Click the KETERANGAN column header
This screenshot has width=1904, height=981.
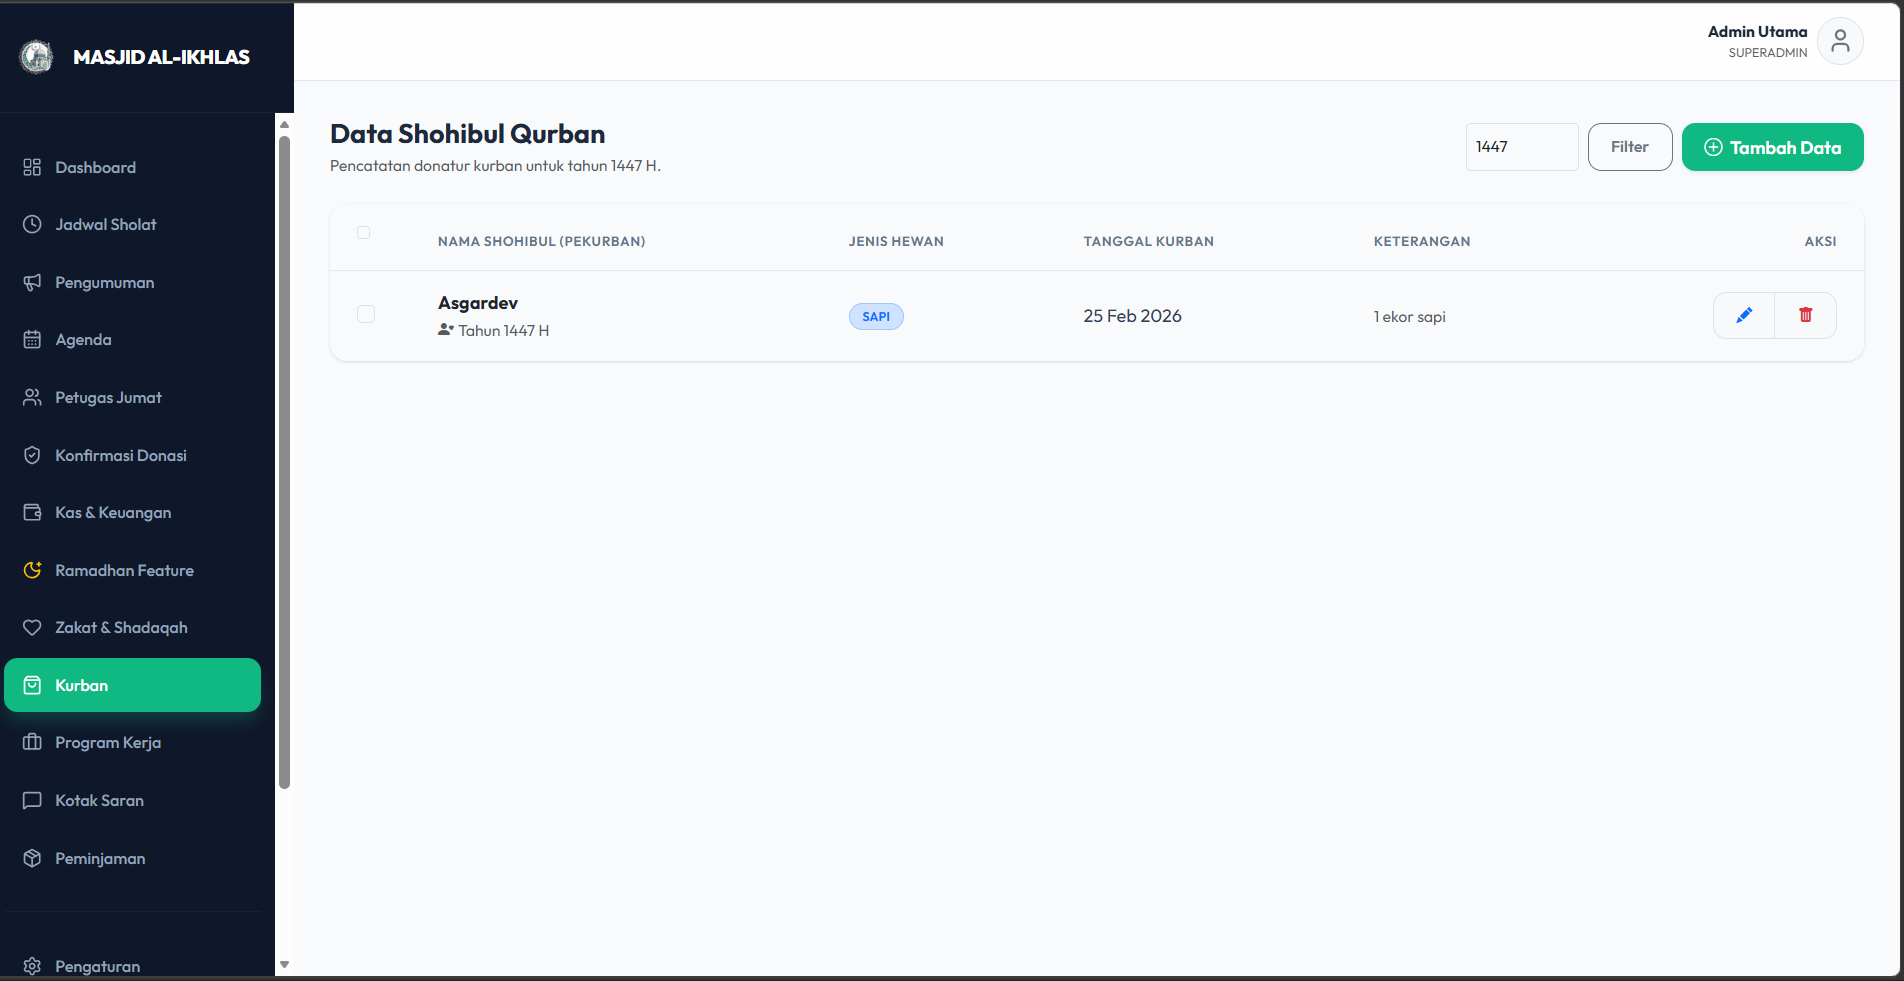pyautogui.click(x=1421, y=241)
